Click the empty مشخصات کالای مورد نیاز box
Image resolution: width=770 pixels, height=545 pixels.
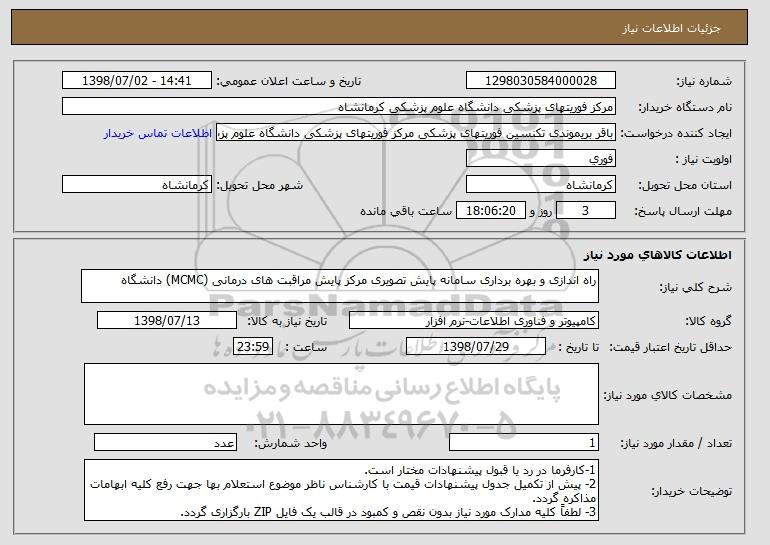click(x=341, y=394)
